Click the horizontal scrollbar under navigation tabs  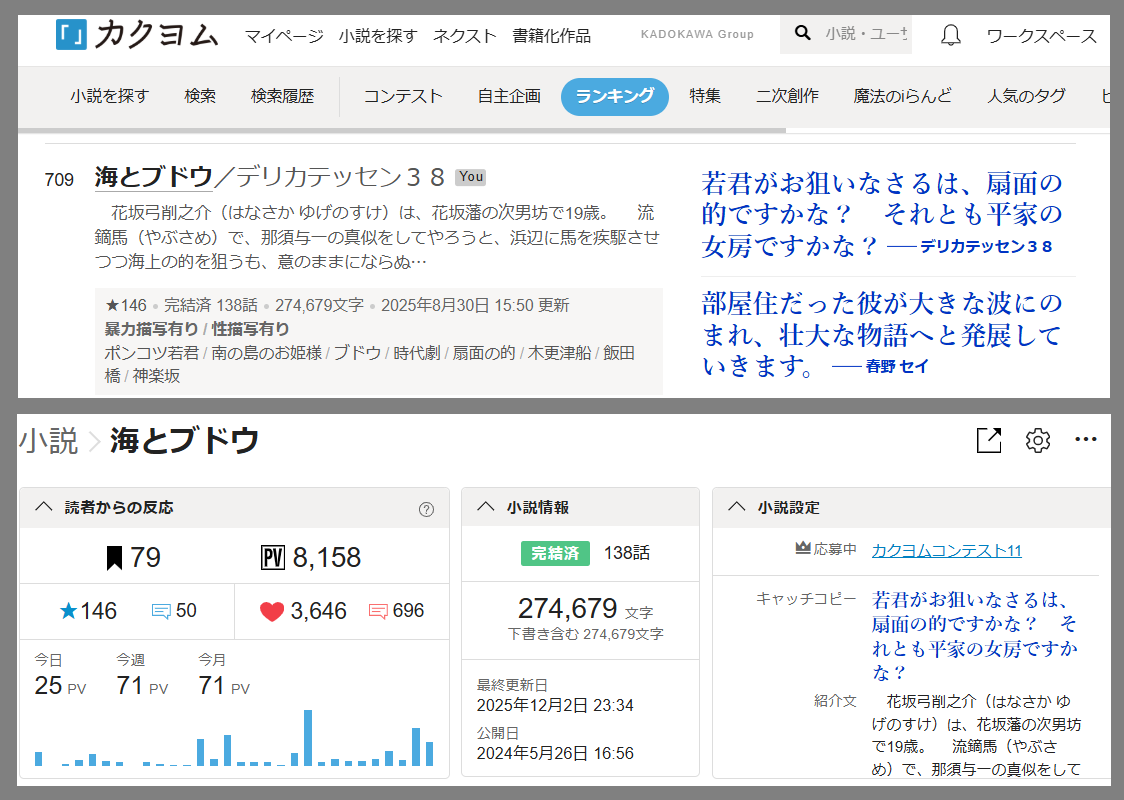point(400,130)
